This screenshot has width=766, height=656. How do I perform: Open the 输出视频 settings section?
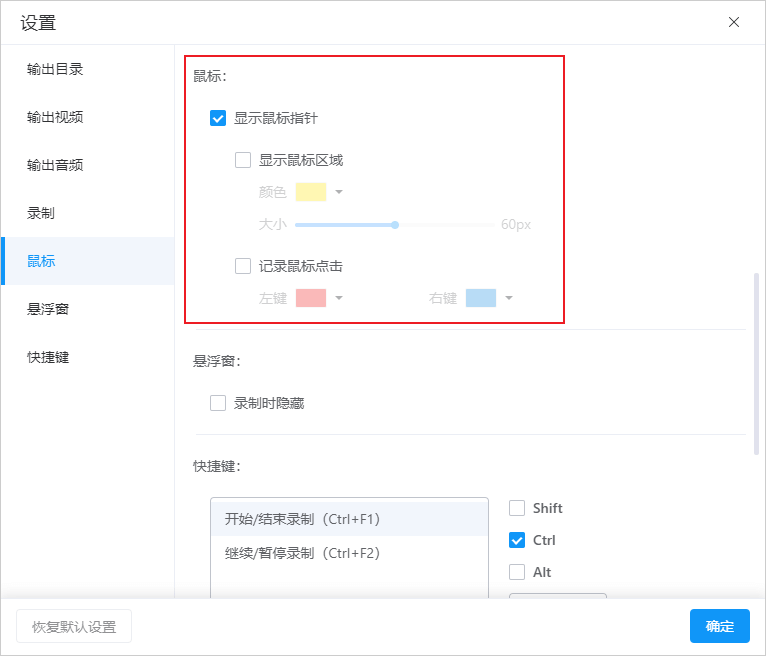[88, 117]
